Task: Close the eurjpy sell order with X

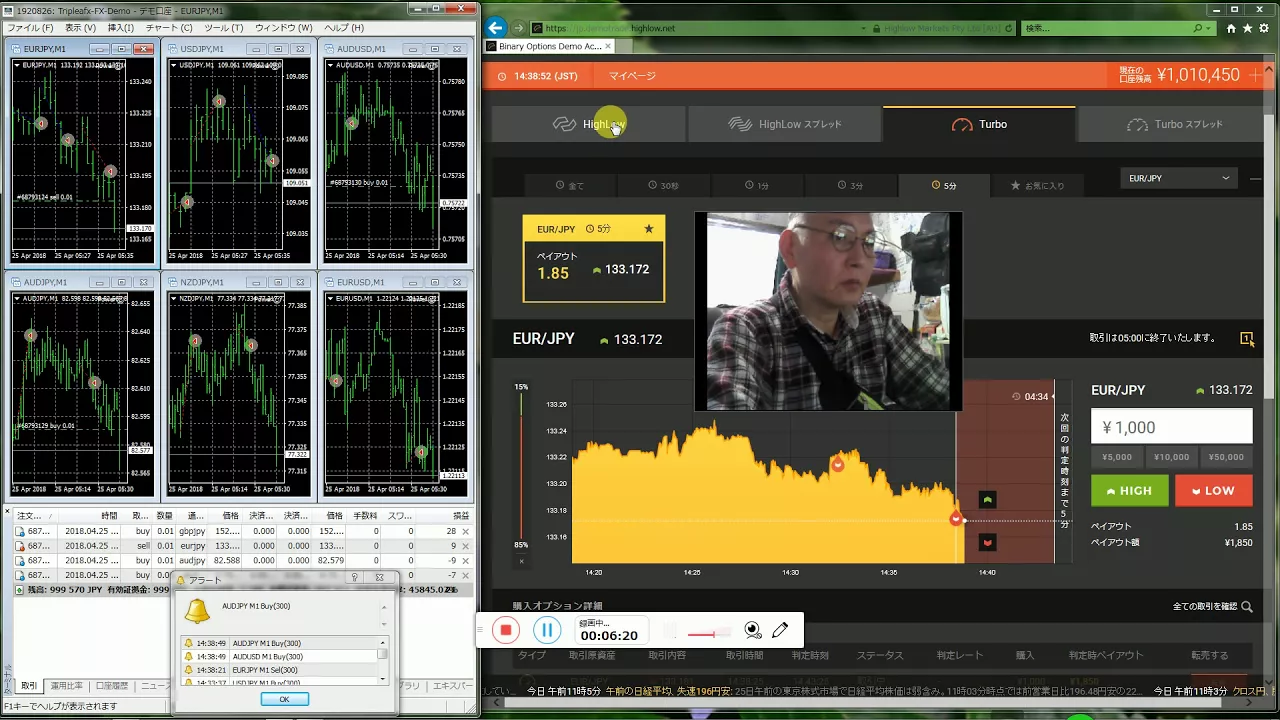Action: (465, 546)
